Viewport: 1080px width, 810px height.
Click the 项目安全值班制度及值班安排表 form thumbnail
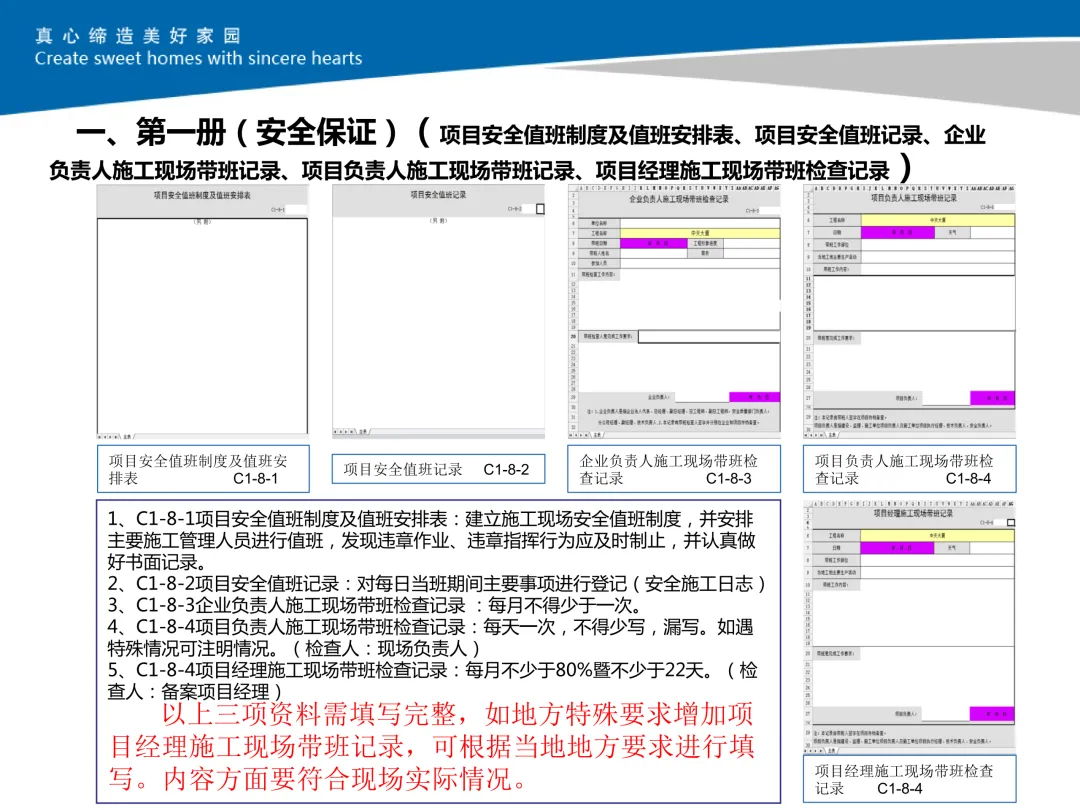pyautogui.click(x=202, y=312)
